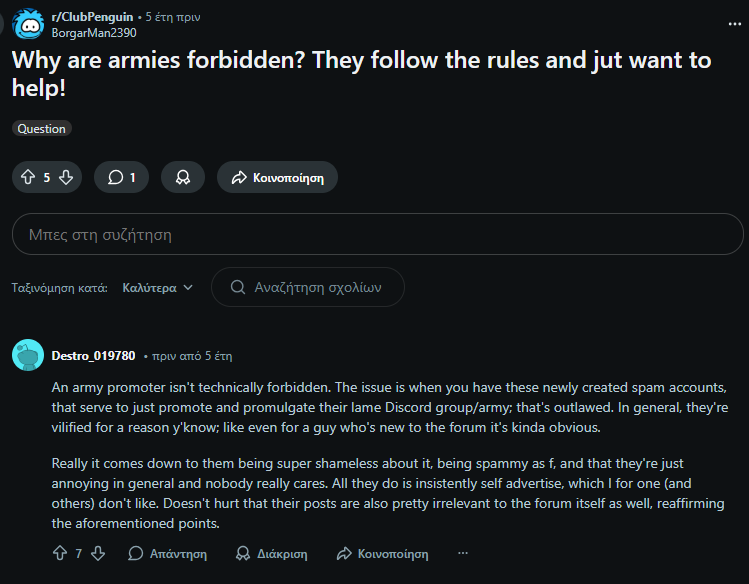
Task: Open the r/ClubPenguin subreddit avatar
Action: pos(27,24)
